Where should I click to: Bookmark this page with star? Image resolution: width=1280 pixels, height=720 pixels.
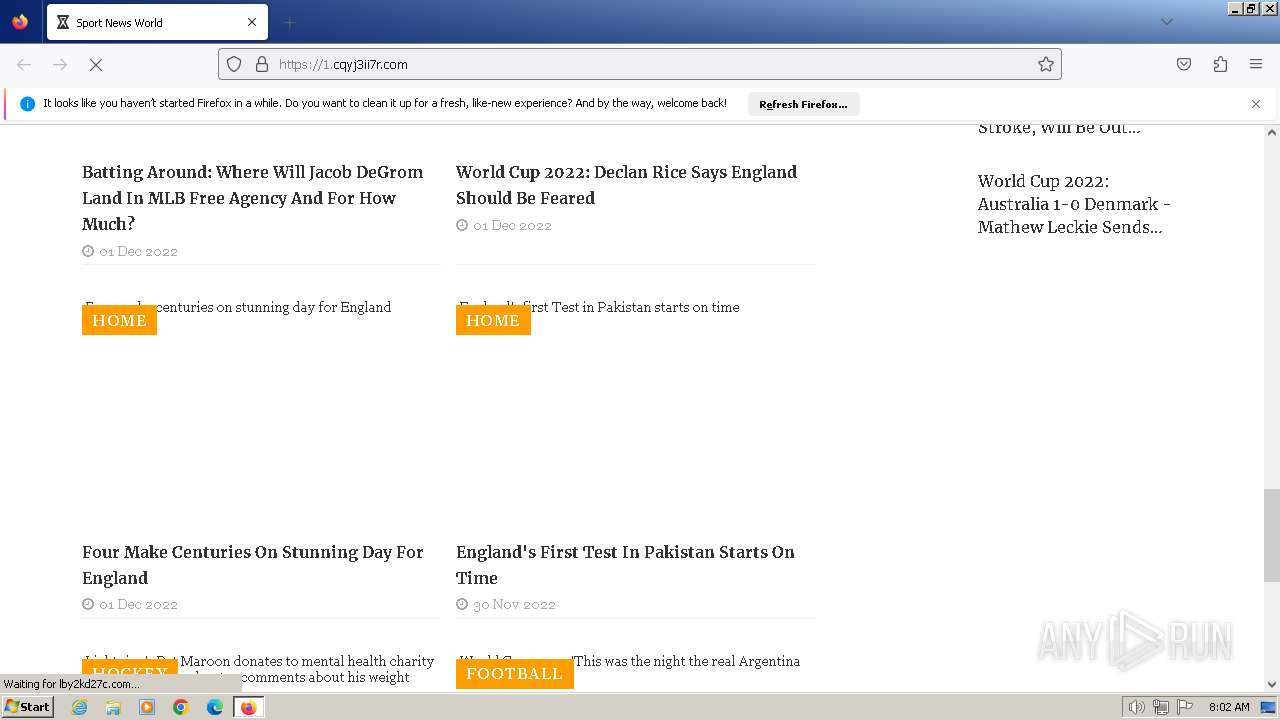coord(1046,64)
